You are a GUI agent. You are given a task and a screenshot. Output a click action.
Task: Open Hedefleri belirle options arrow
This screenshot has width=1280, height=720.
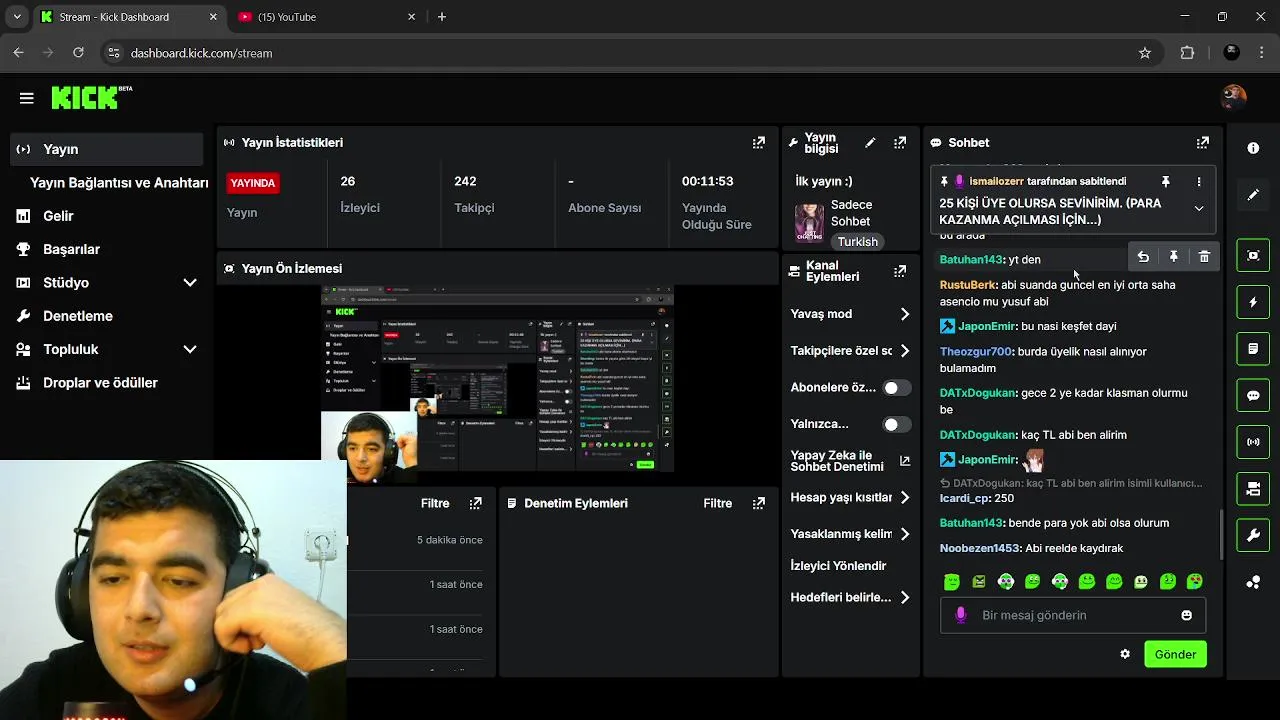click(905, 597)
